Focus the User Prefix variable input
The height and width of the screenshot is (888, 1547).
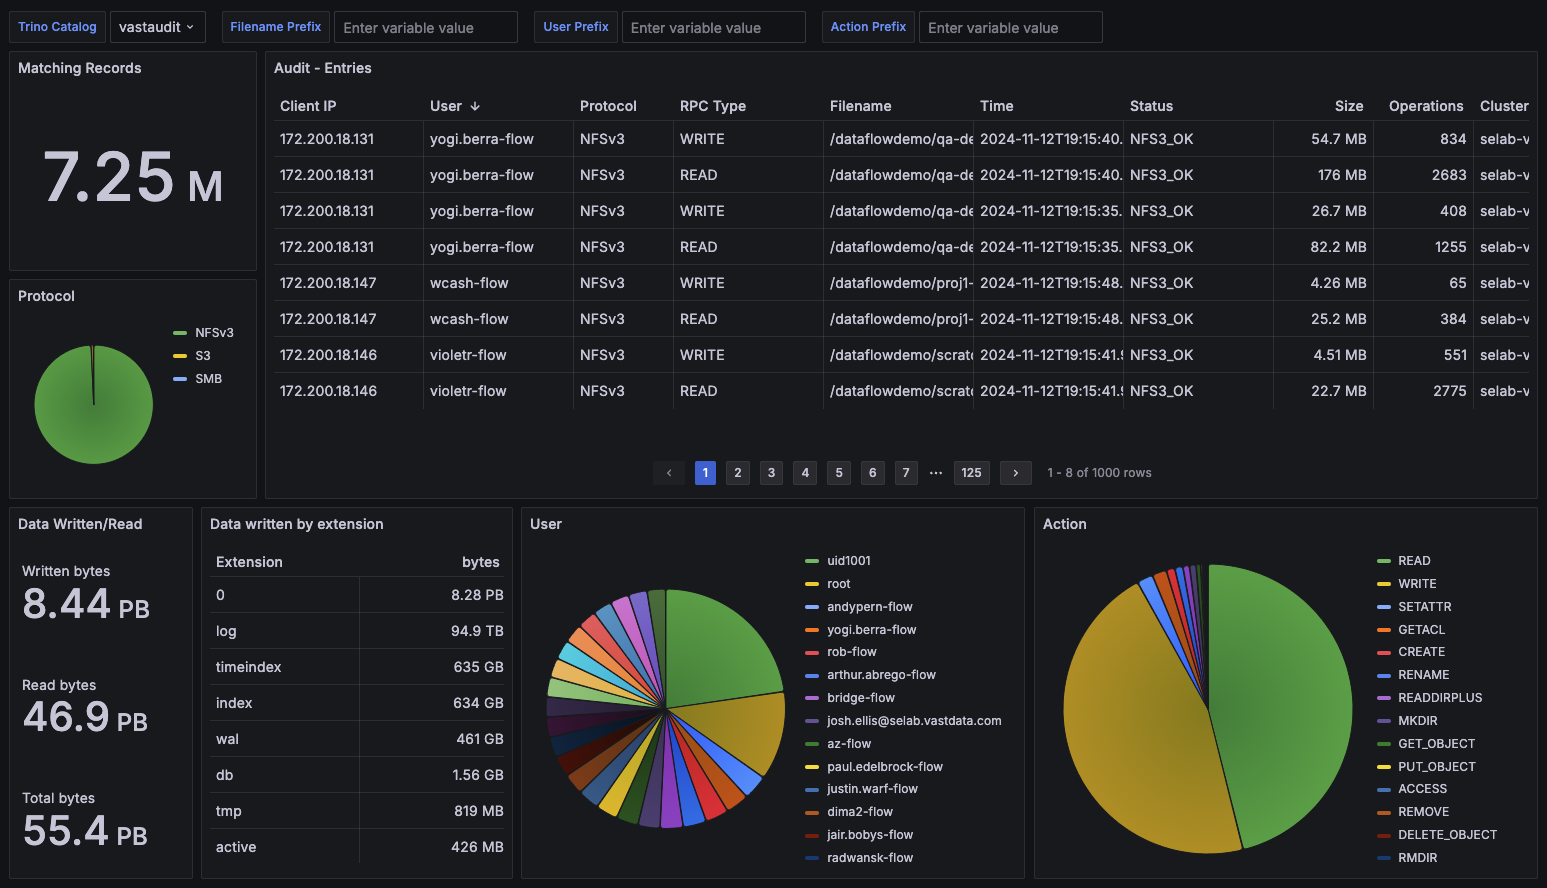(713, 27)
